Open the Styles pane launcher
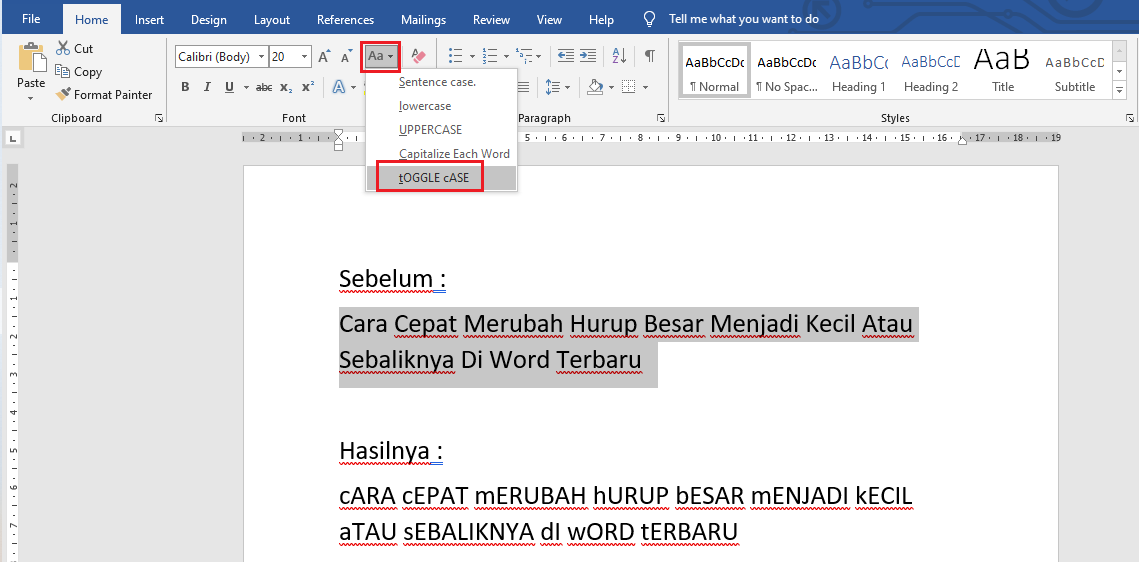1139x562 pixels. coord(1130,118)
